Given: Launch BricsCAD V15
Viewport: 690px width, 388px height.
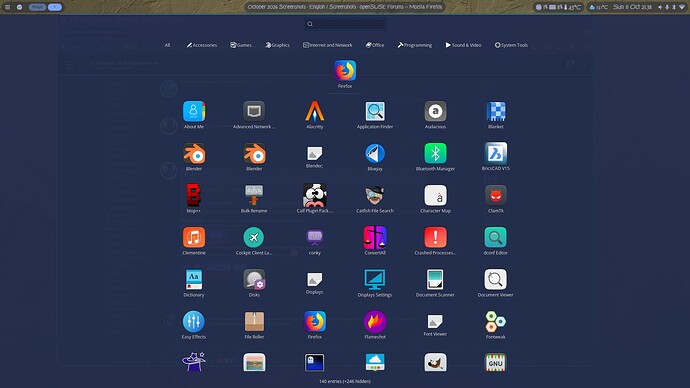Looking at the screenshot, I should click(x=495, y=157).
